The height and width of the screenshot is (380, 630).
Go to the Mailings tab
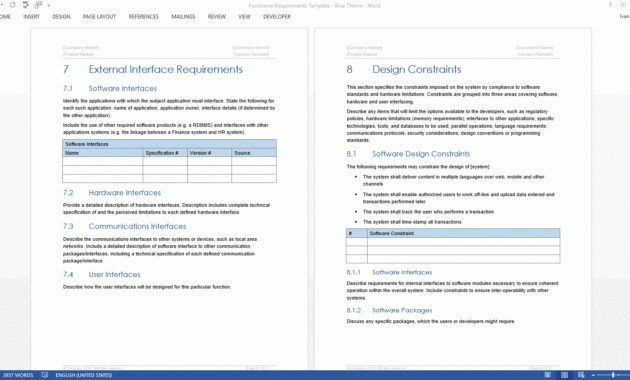coord(183,16)
